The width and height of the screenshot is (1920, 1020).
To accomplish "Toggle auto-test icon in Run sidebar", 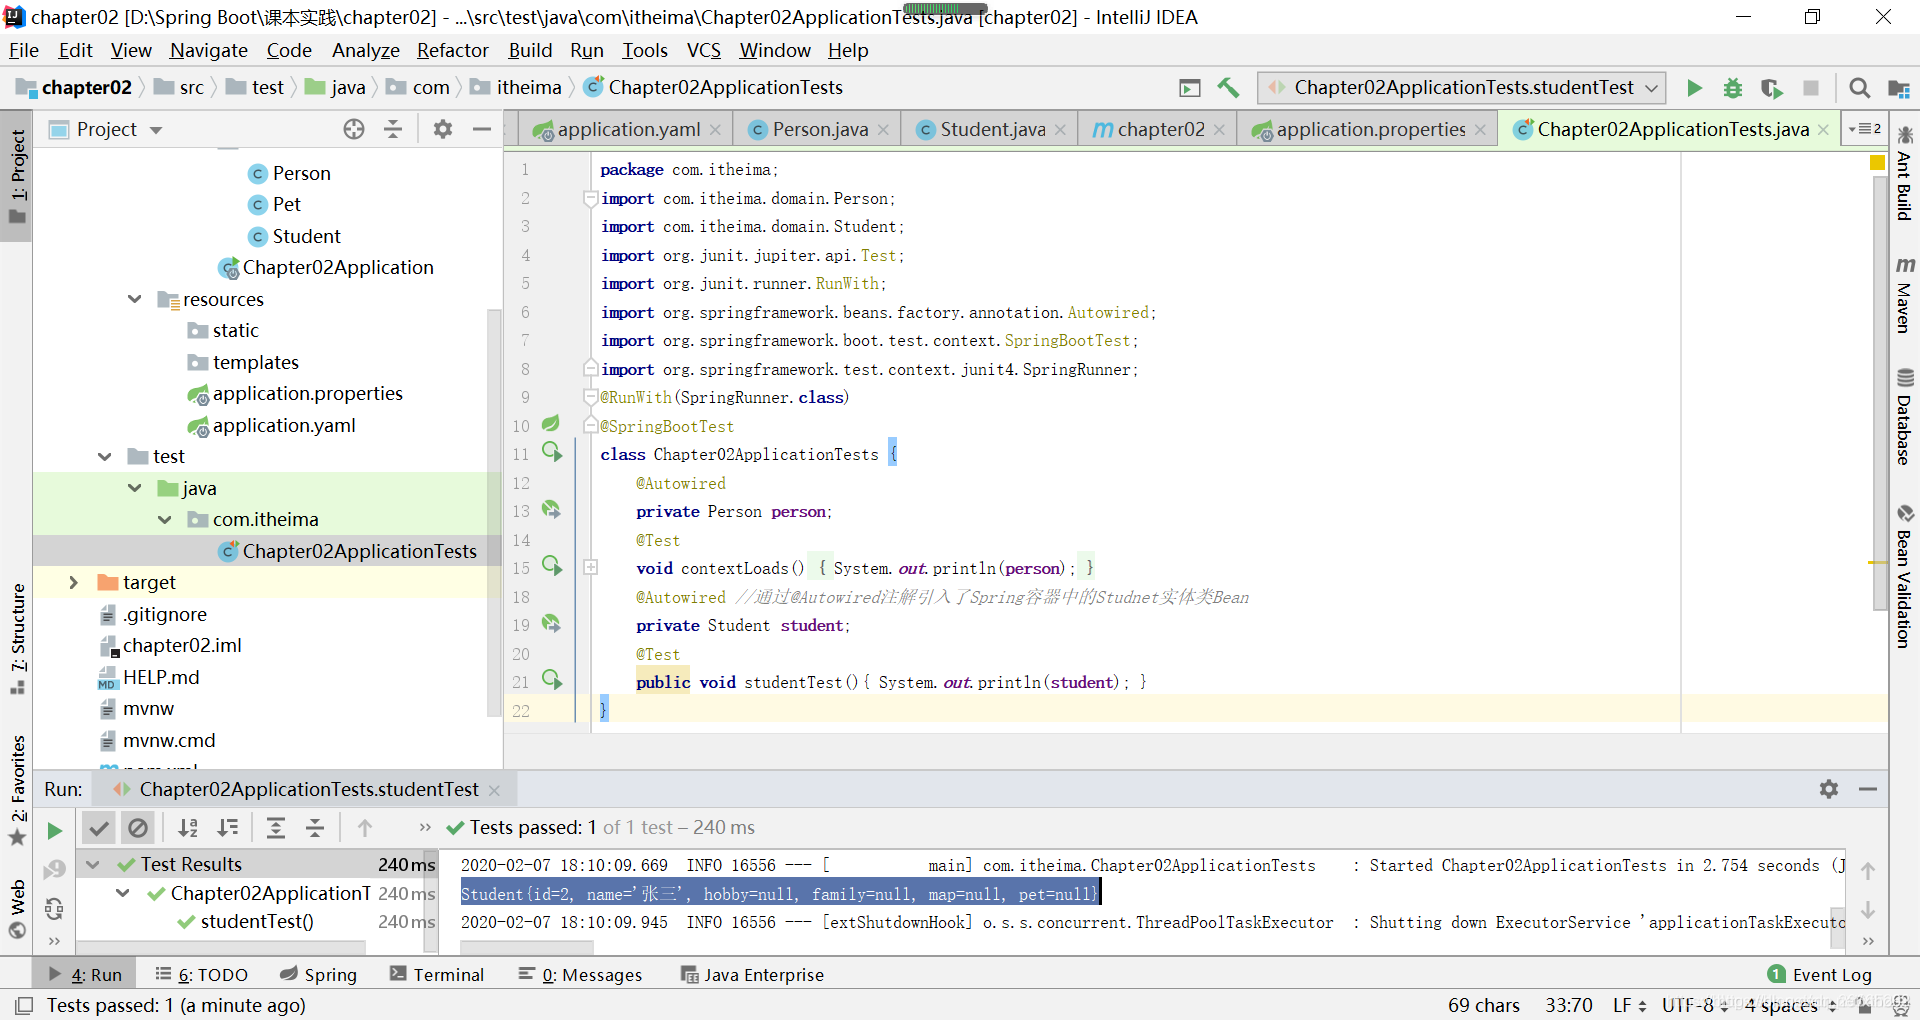I will click(x=54, y=909).
